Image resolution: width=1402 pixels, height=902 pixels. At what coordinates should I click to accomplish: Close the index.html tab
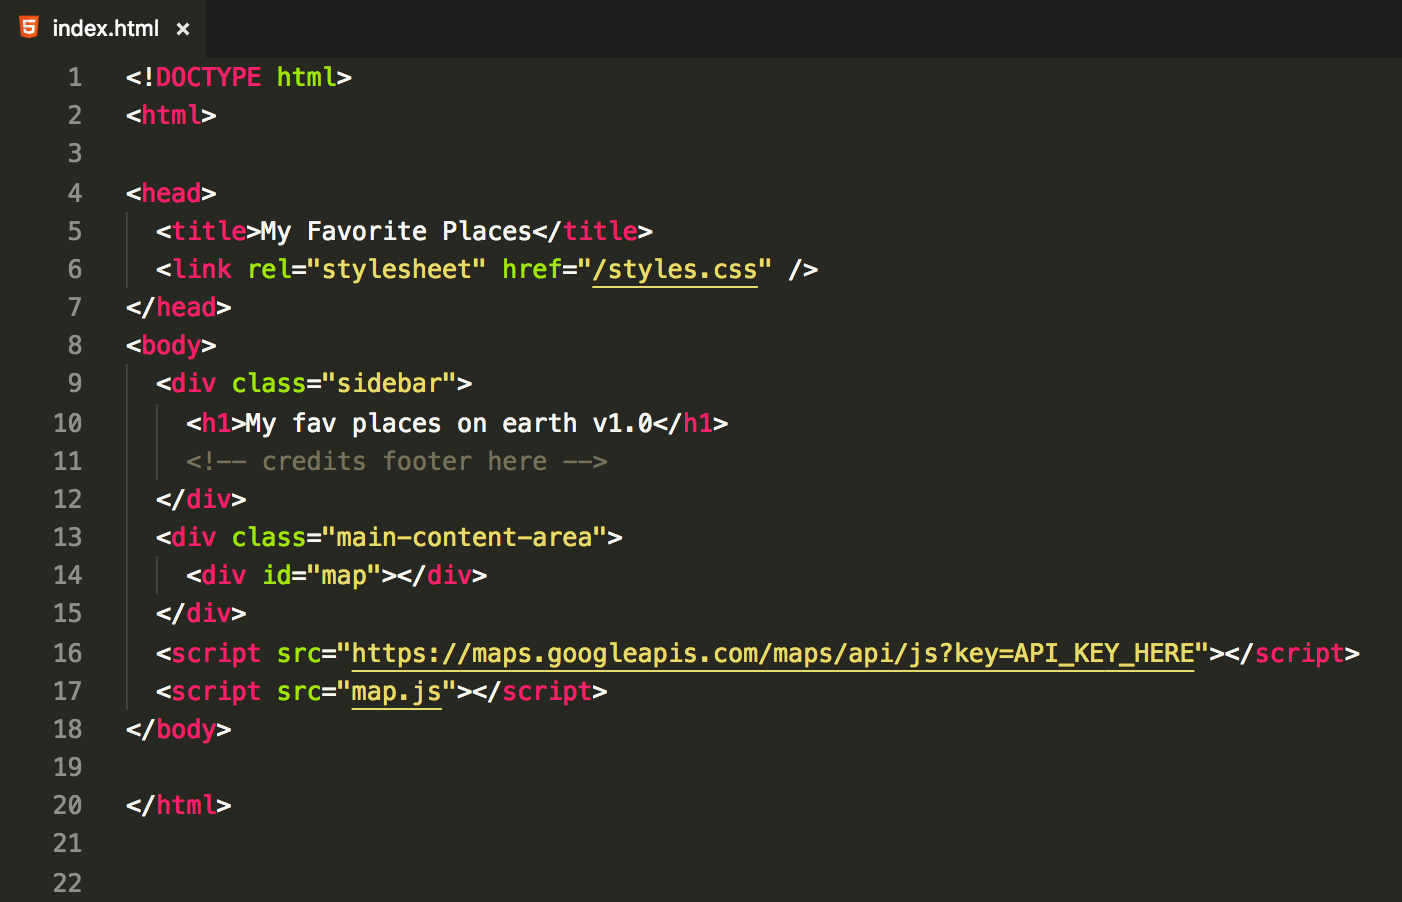[x=183, y=29]
